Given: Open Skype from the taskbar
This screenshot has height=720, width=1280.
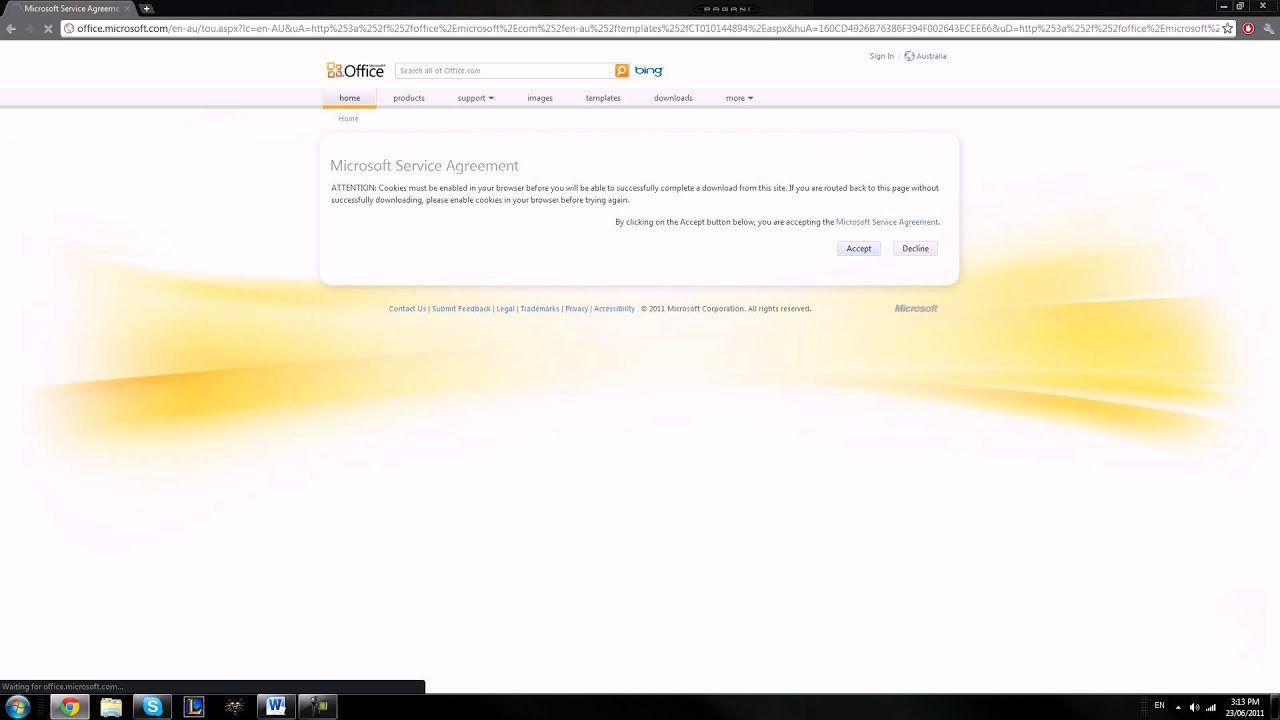Looking at the screenshot, I should (152, 707).
